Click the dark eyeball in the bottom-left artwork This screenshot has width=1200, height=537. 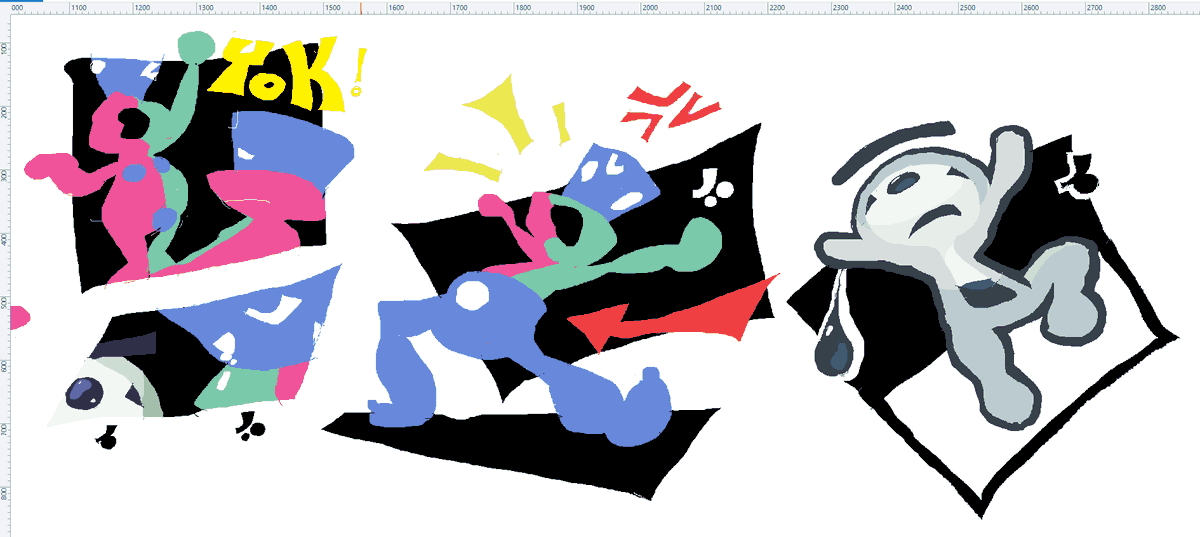tap(85, 392)
